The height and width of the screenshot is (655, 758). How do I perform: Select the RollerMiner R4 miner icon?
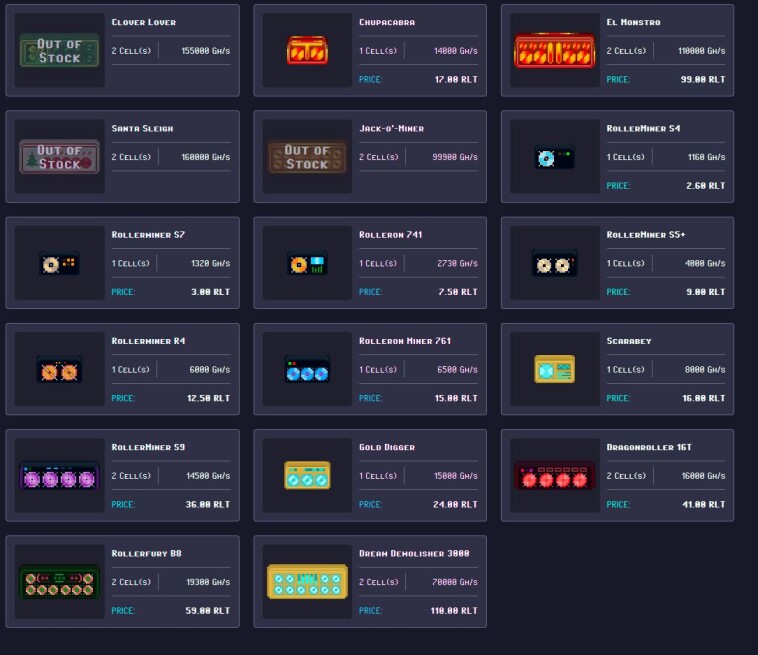click(59, 370)
